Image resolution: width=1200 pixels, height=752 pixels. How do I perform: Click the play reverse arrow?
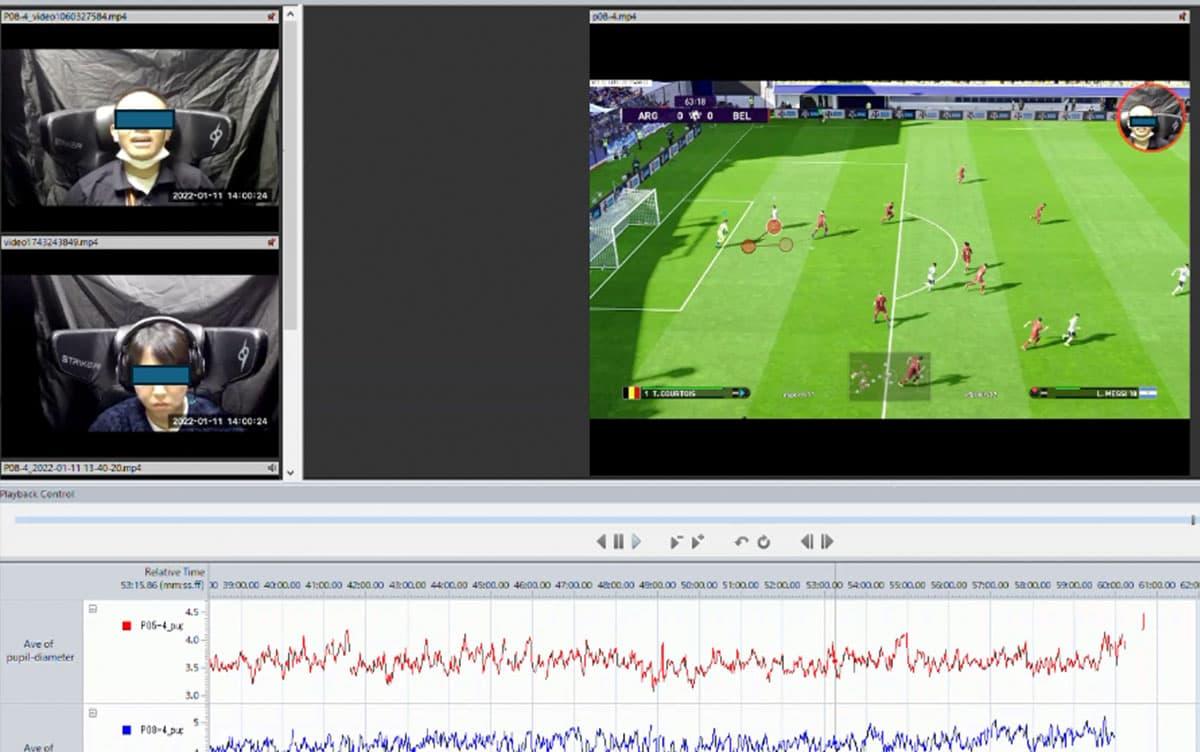601,542
